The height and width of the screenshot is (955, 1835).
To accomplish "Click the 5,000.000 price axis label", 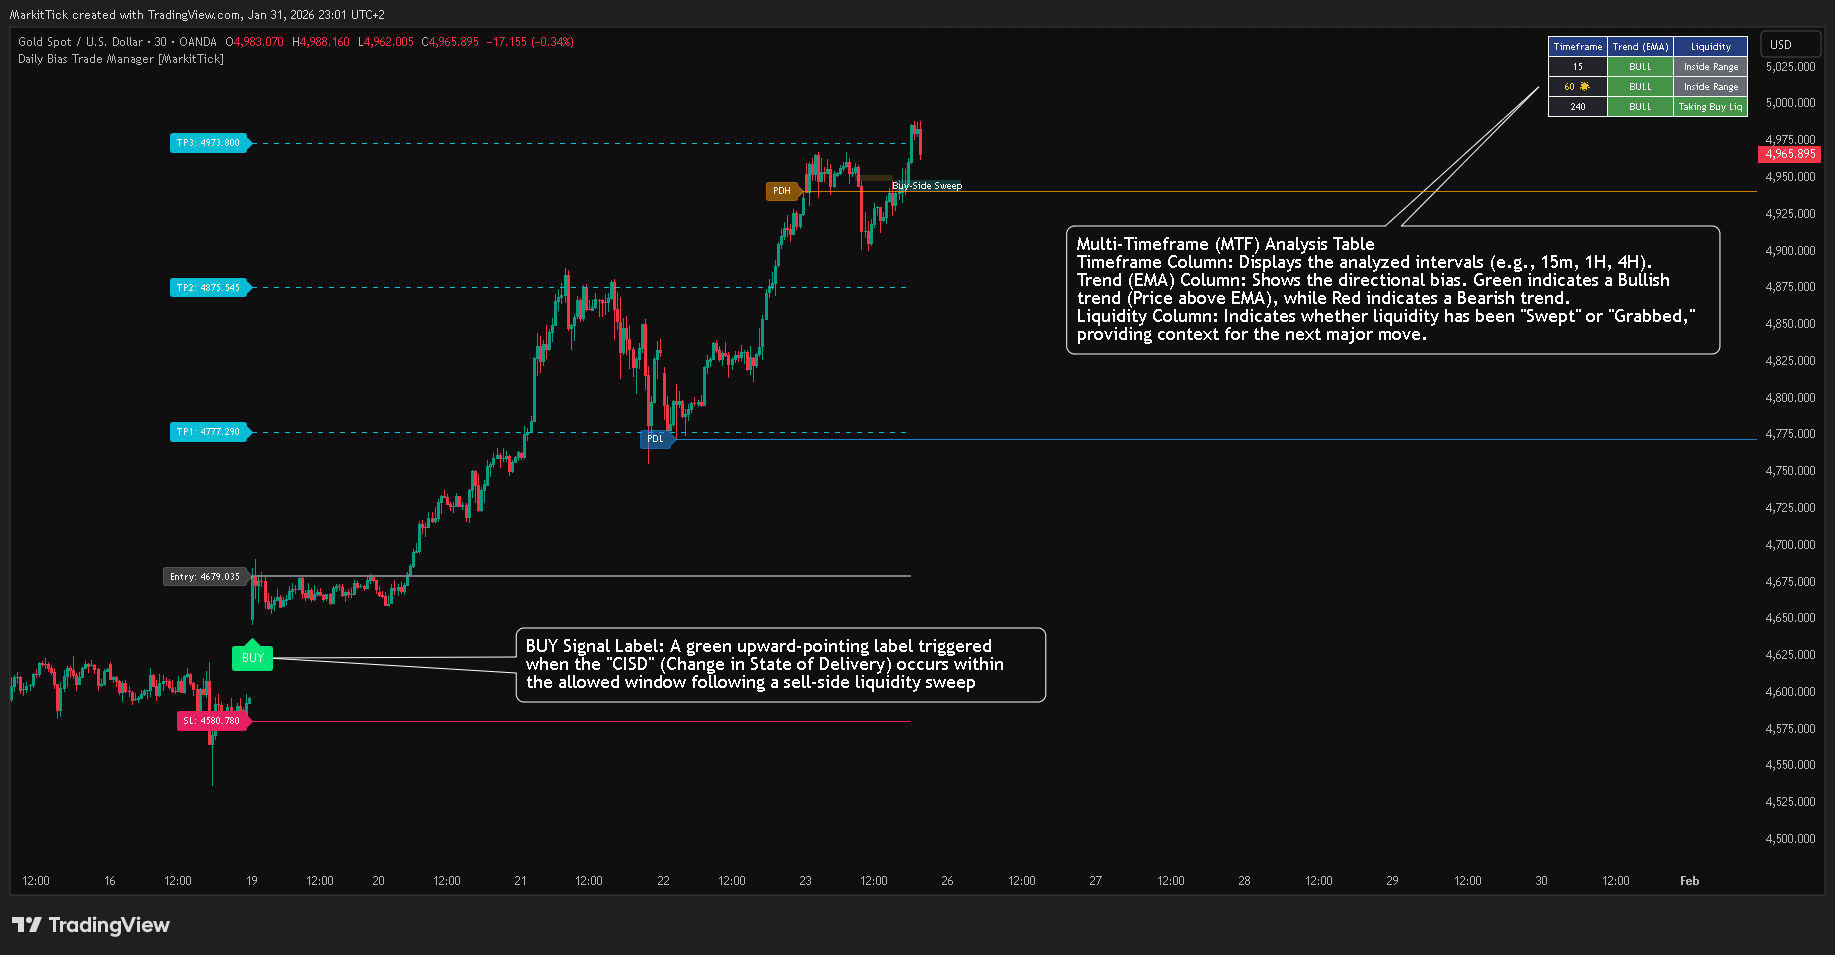I will pos(1790,103).
